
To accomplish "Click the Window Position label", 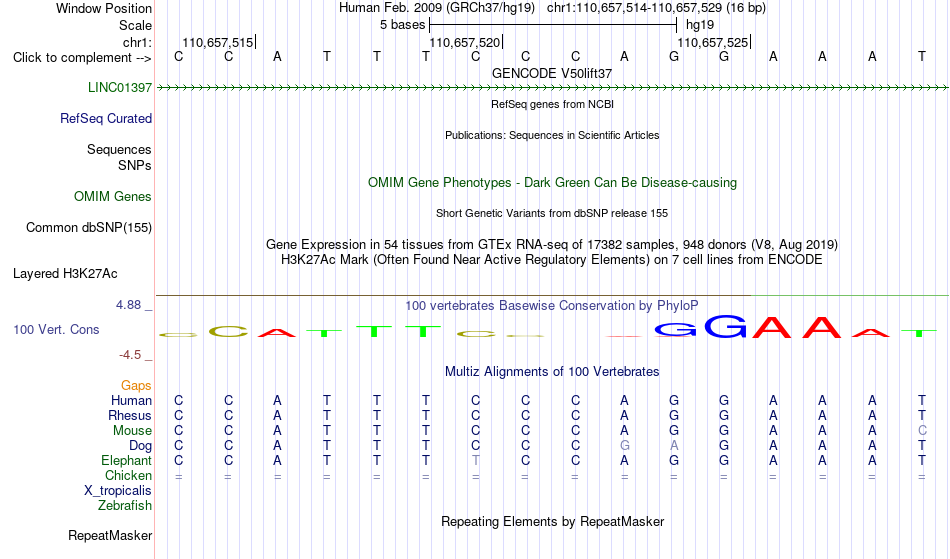I will coord(104,8).
